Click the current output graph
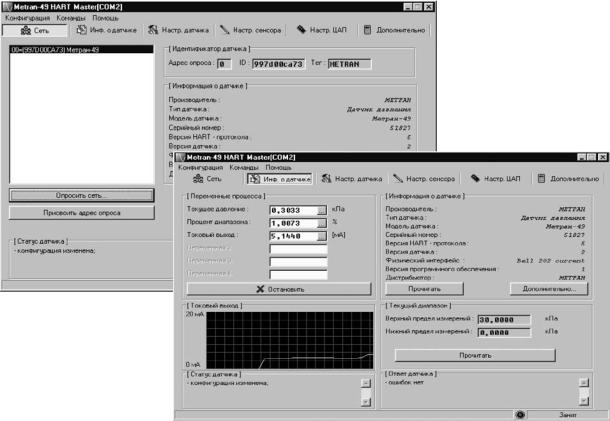This screenshot has height=421, width=610. pos(289,340)
